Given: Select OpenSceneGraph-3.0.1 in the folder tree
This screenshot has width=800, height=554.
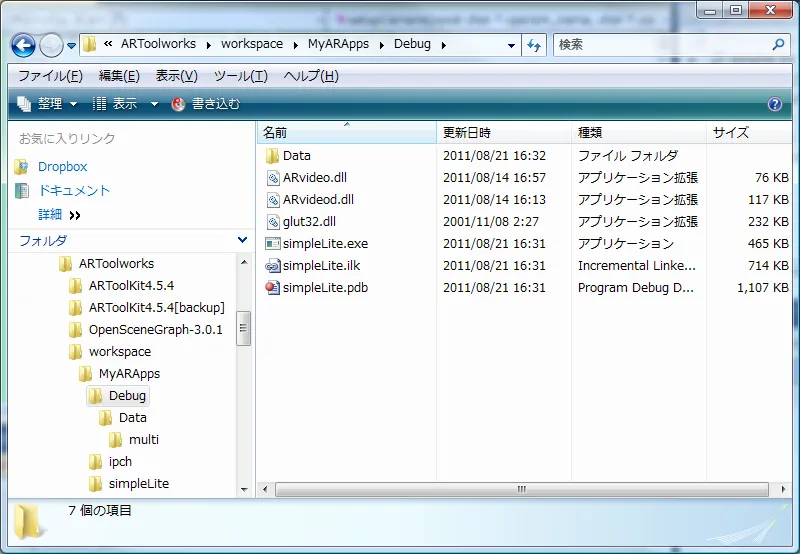Looking at the screenshot, I should pyautogui.click(x=156, y=330).
